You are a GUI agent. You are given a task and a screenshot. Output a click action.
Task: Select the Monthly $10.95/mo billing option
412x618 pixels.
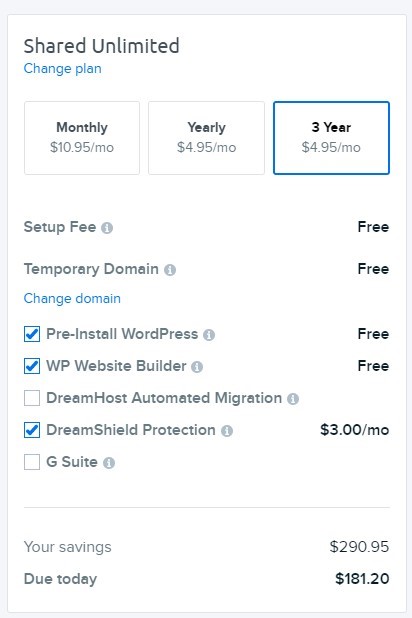coord(82,138)
